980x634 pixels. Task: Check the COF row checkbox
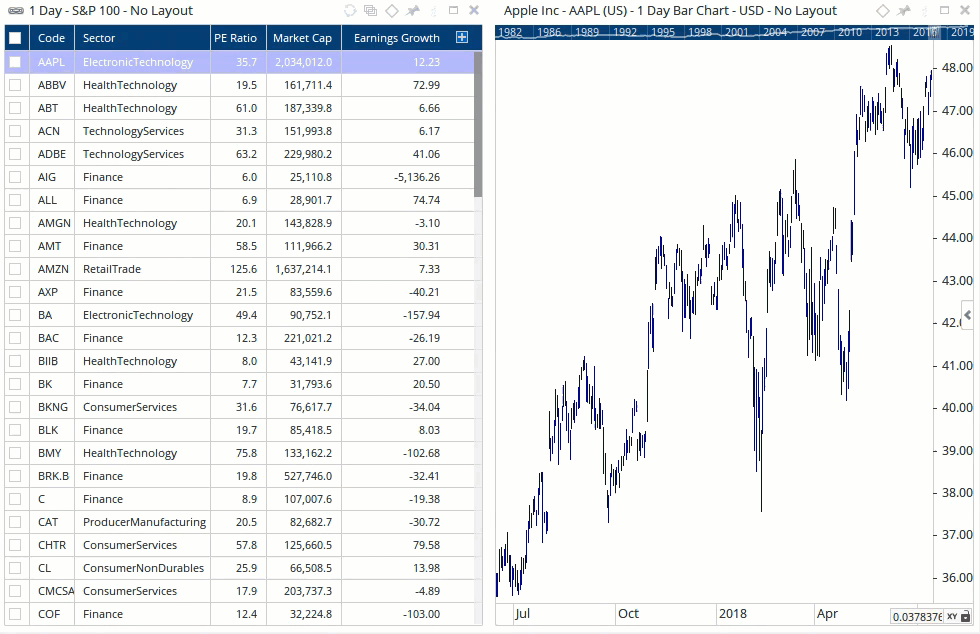click(15, 614)
